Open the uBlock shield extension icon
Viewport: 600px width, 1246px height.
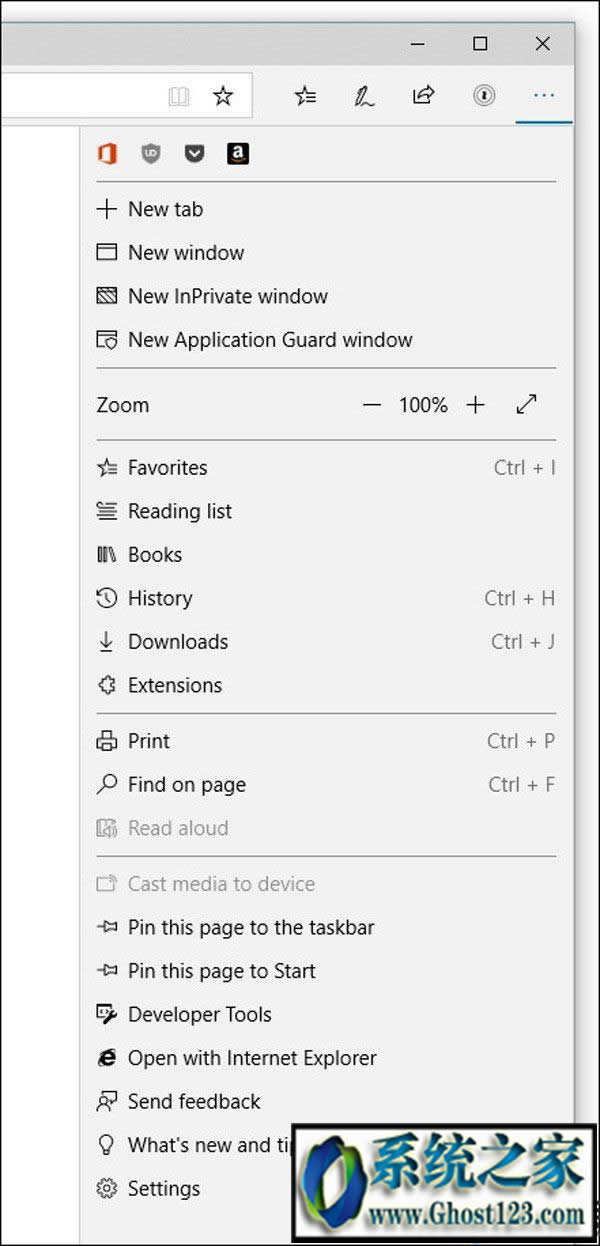151,153
